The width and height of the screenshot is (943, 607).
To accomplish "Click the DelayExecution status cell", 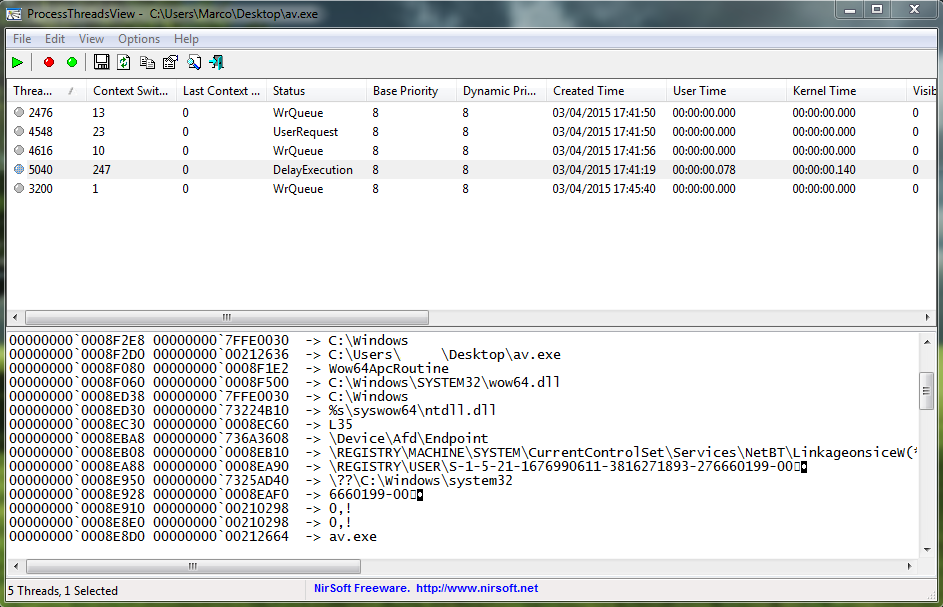I will click(x=313, y=170).
